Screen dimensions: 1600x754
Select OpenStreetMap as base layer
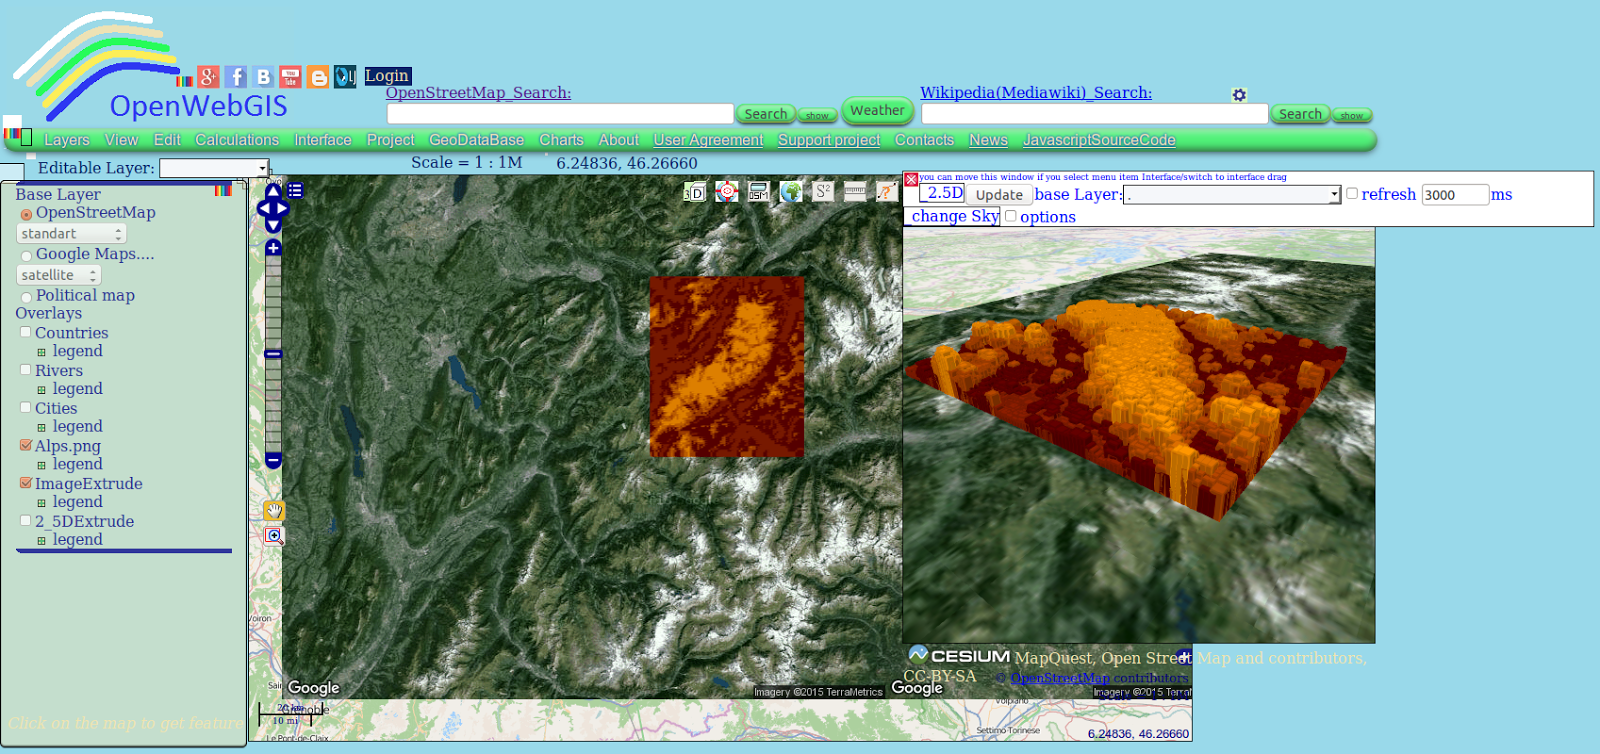[26, 215]
